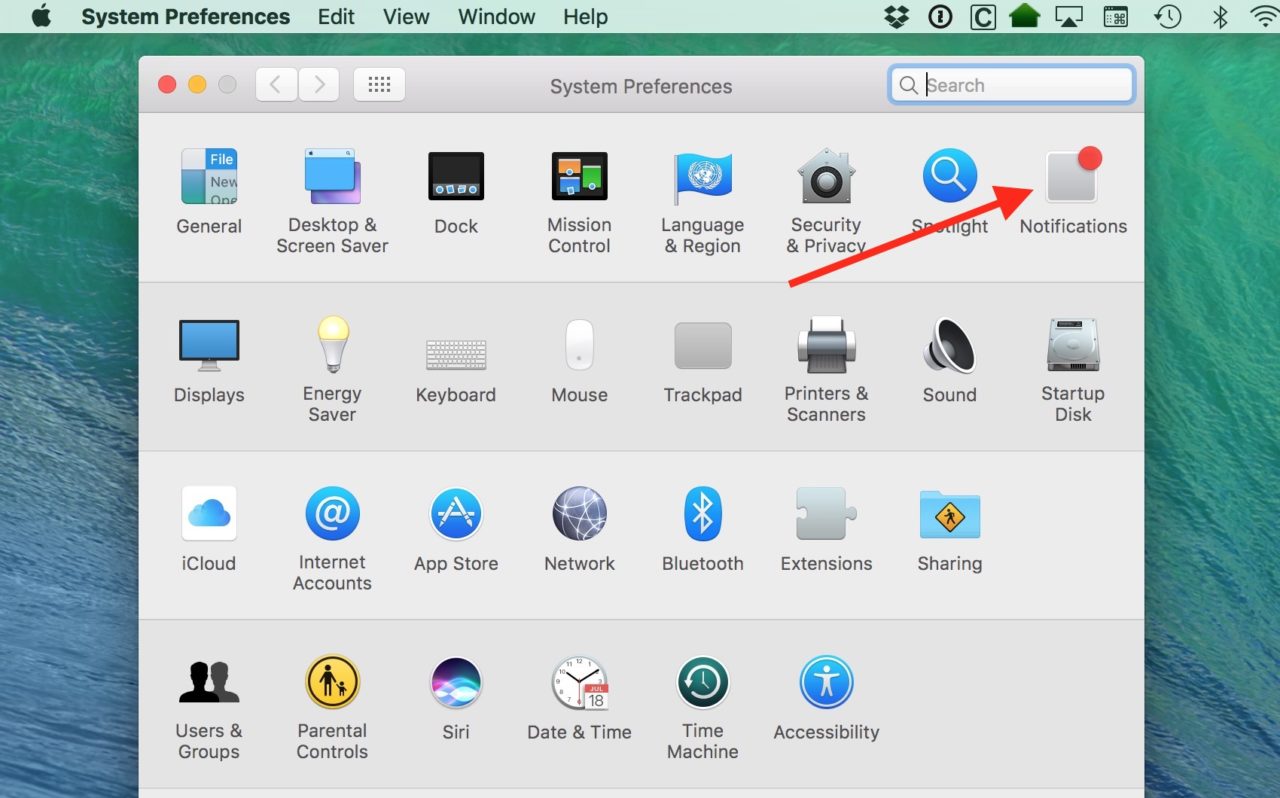Open the Edit menu

[x=336, y=17]
